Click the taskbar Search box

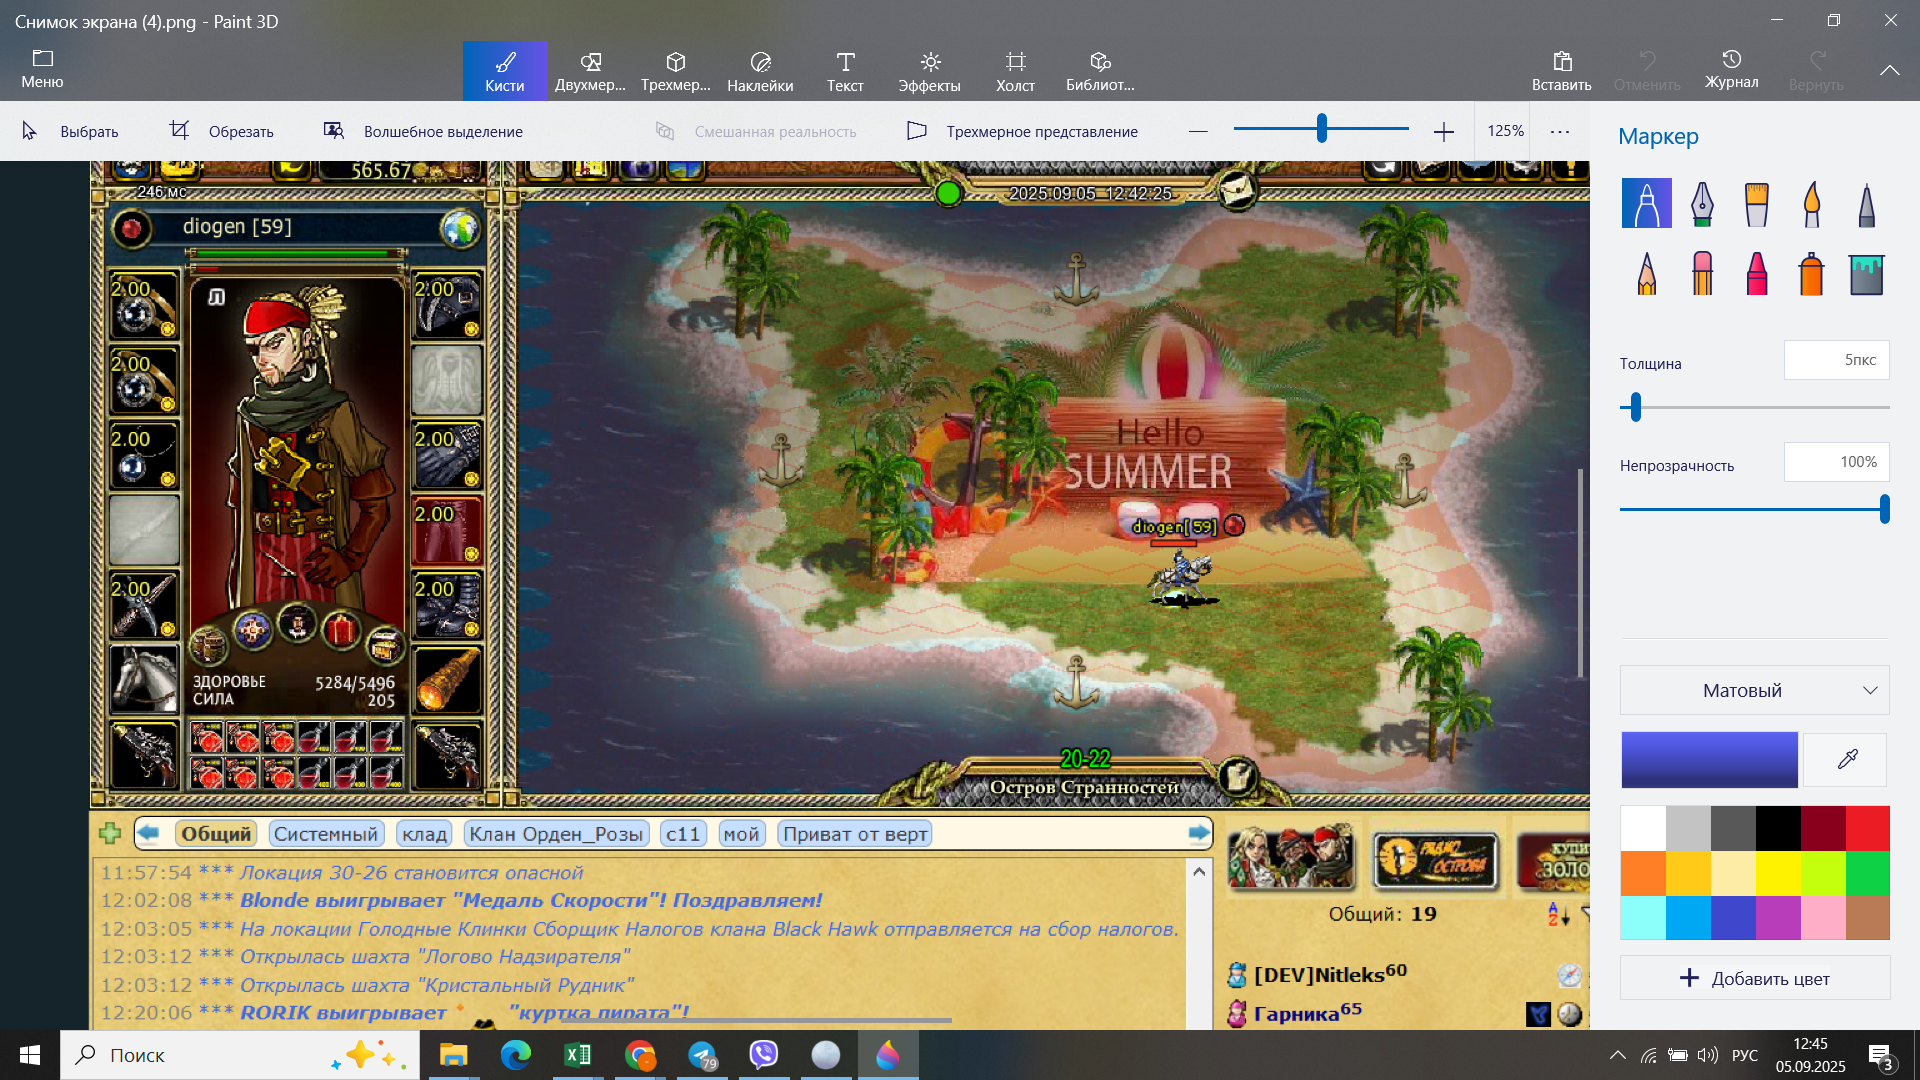(240, 1055)
